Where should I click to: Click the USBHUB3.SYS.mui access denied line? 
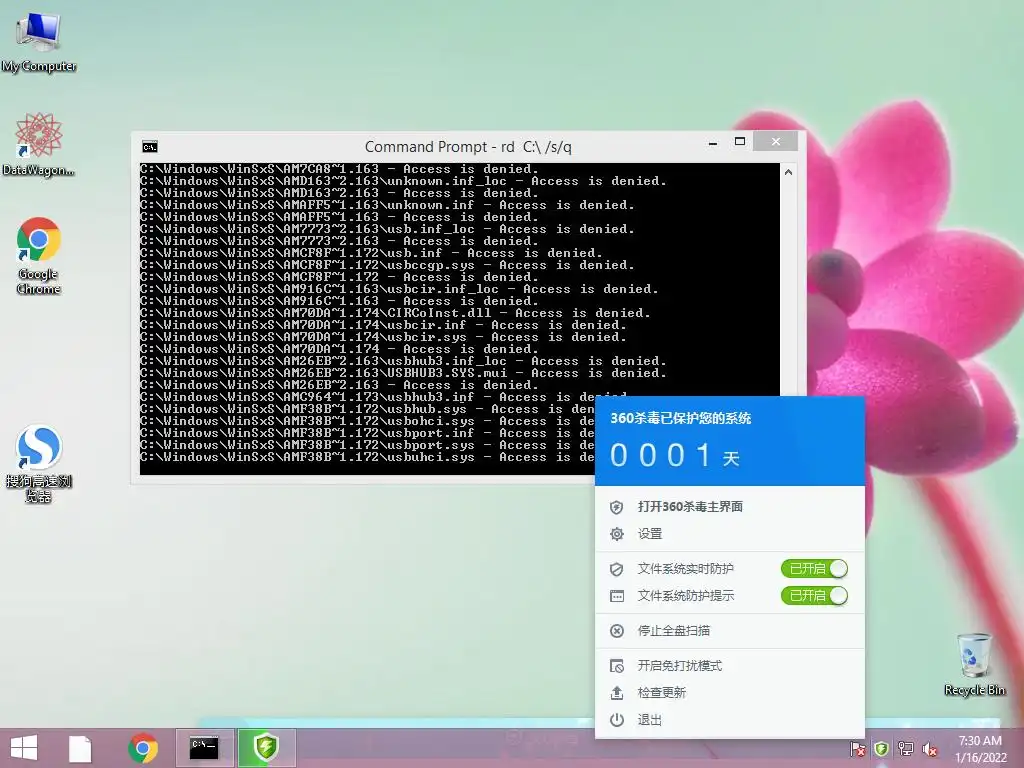click(x=403, y=373)
